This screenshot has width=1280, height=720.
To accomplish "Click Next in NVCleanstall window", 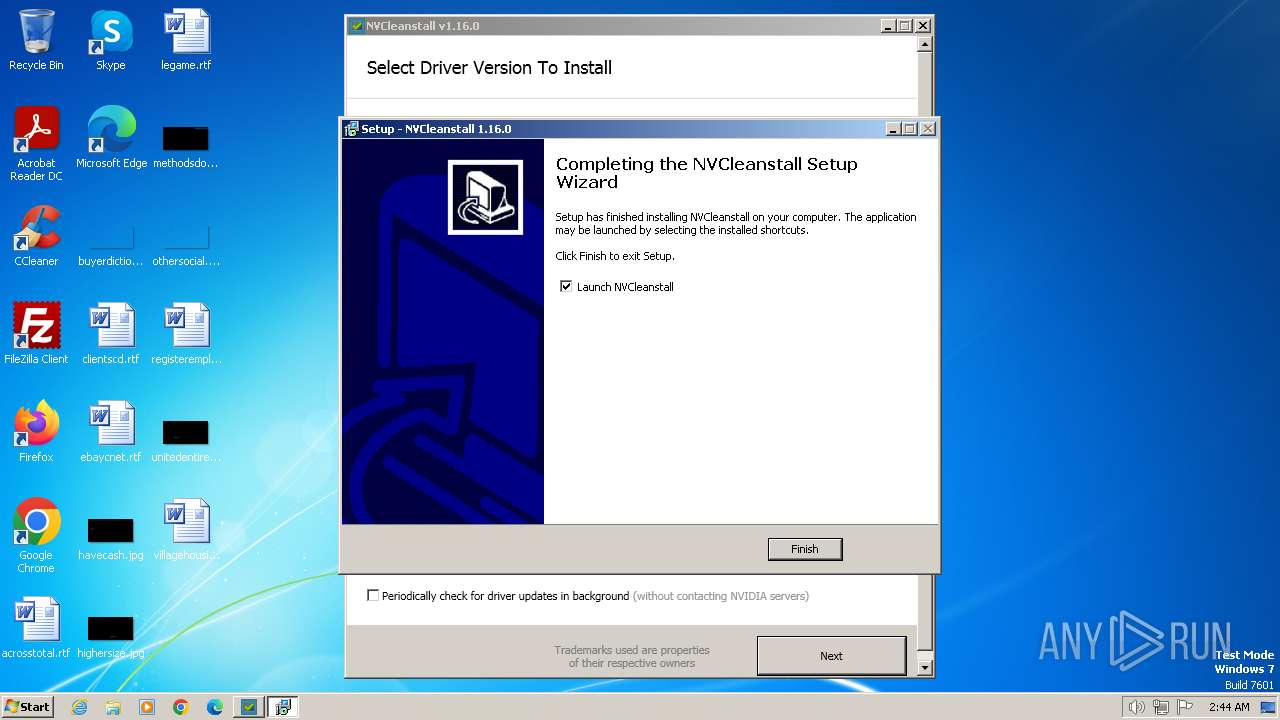I will point(831,656).
